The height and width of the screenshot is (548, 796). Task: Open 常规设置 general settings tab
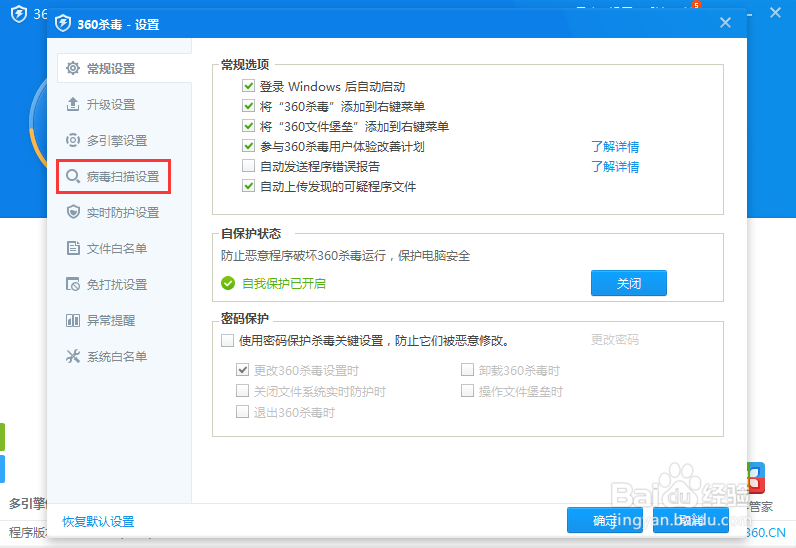click(124, 68)
